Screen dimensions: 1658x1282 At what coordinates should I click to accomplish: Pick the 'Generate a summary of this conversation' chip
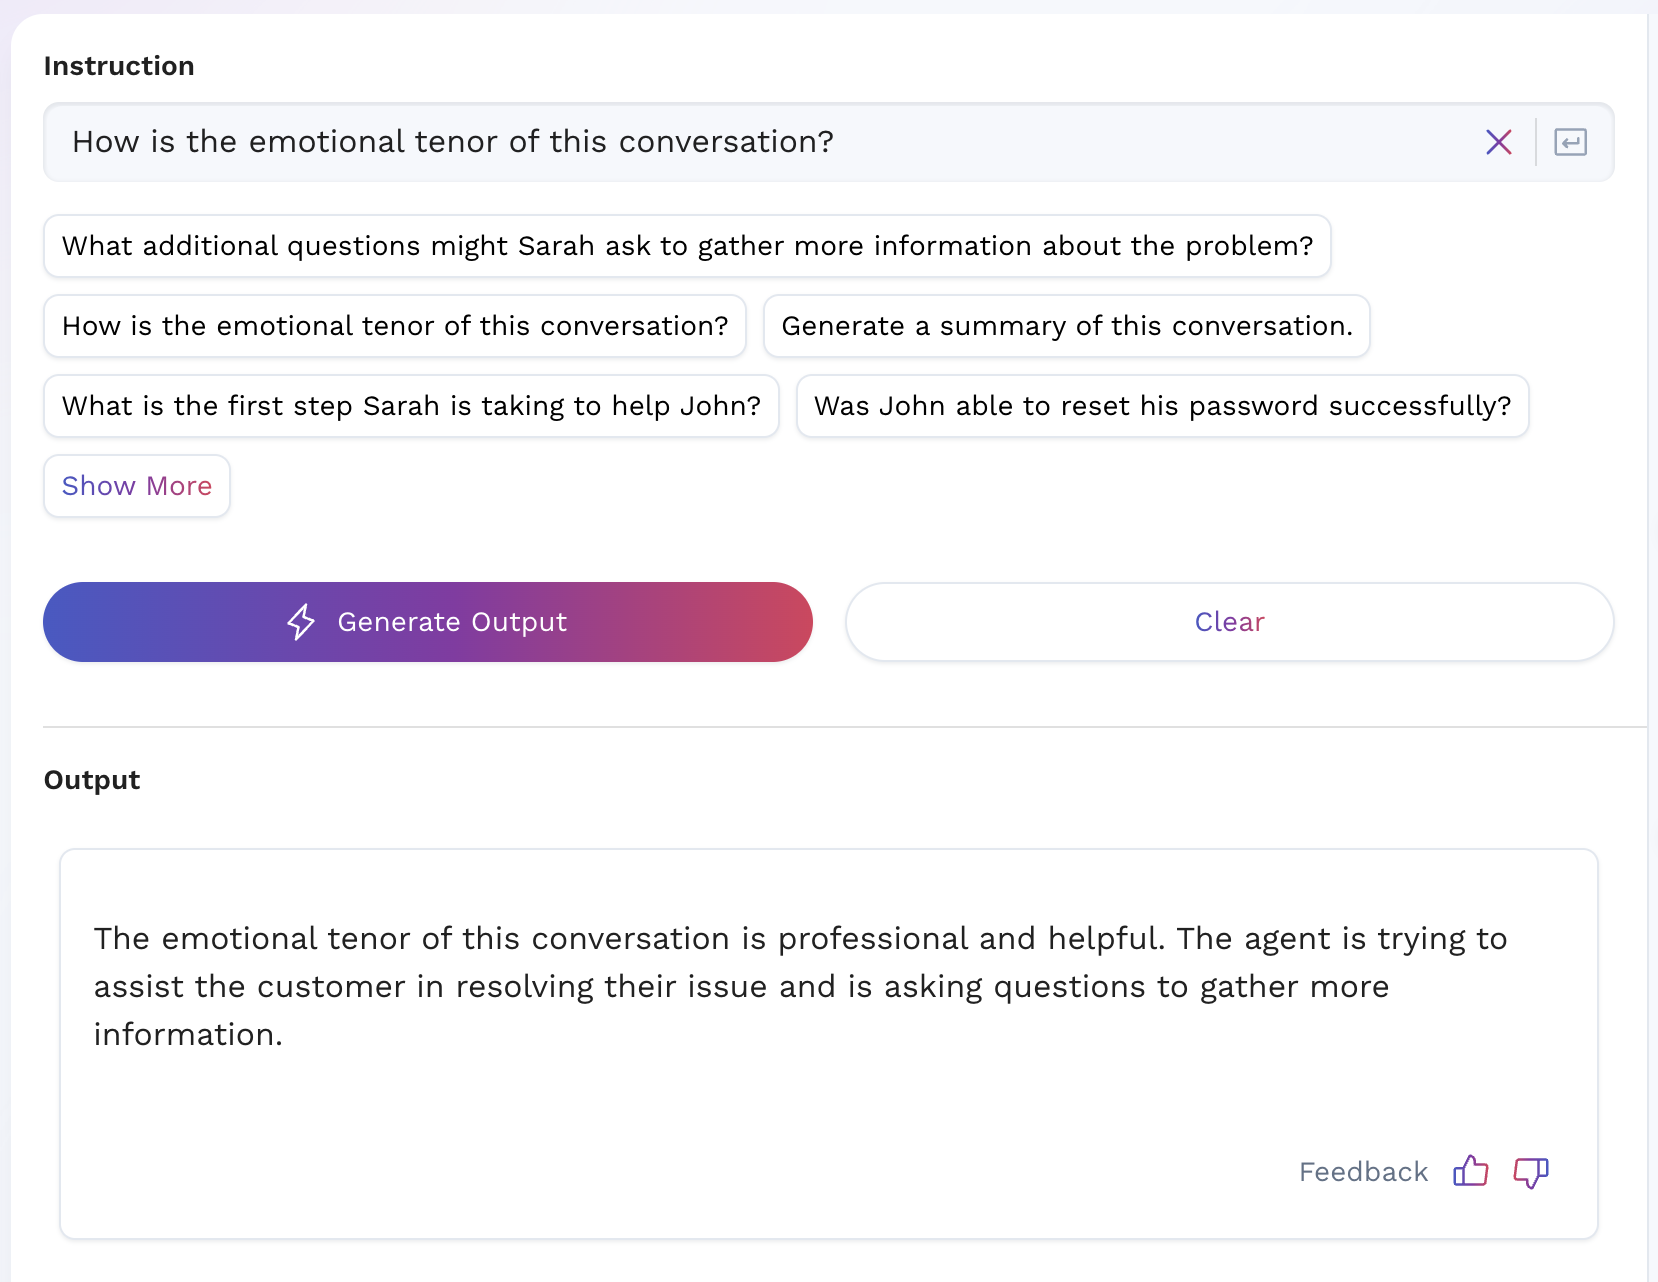click(x=1067, y=326)
